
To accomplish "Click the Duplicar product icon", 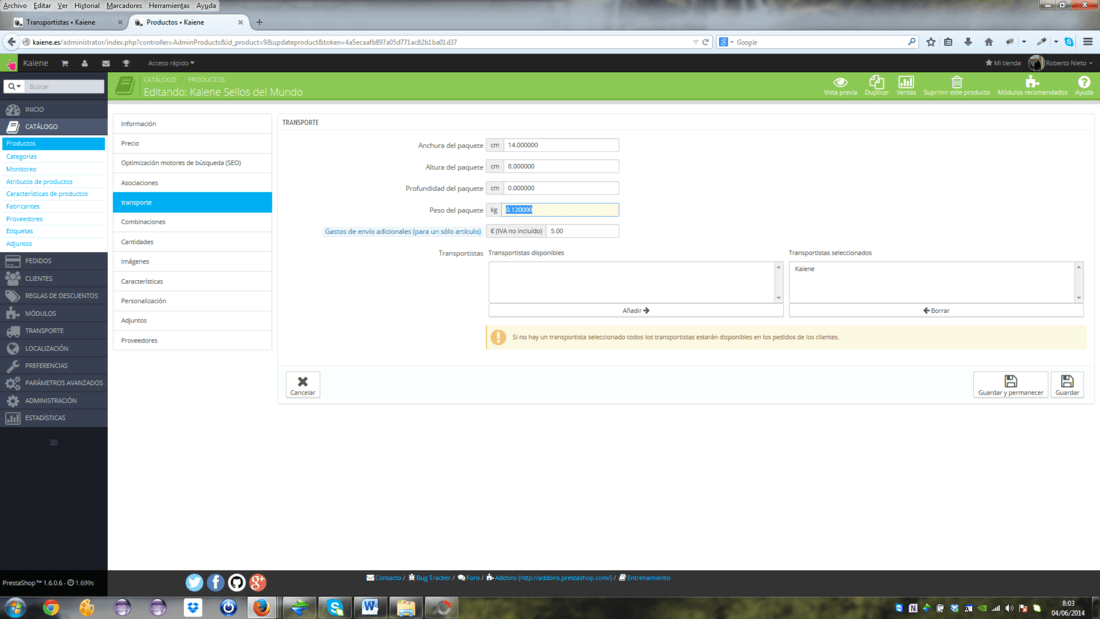I will coord(876,86).
